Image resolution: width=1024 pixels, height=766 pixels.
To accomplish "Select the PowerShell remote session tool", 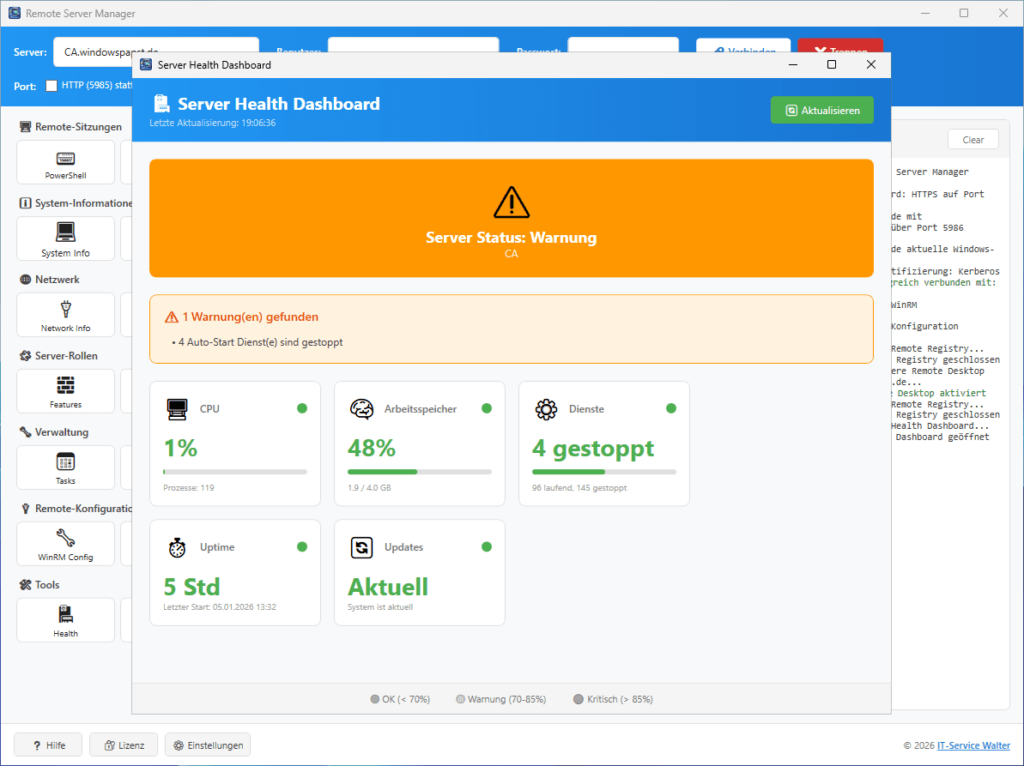I will (64, 162).
